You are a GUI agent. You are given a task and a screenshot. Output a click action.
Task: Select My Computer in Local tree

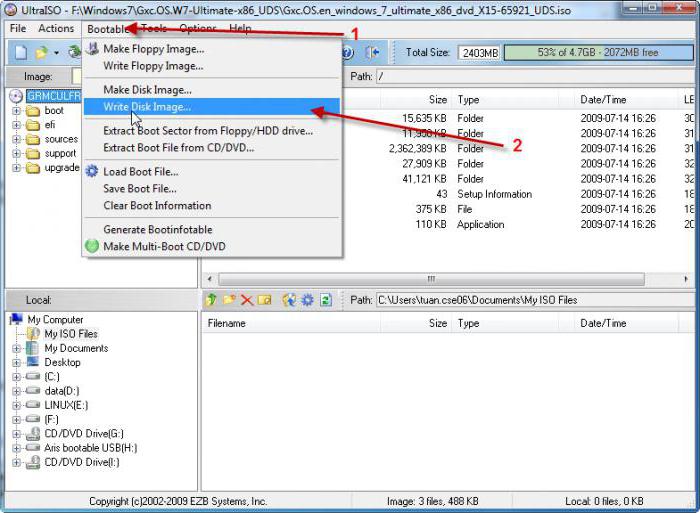[55, 320]
